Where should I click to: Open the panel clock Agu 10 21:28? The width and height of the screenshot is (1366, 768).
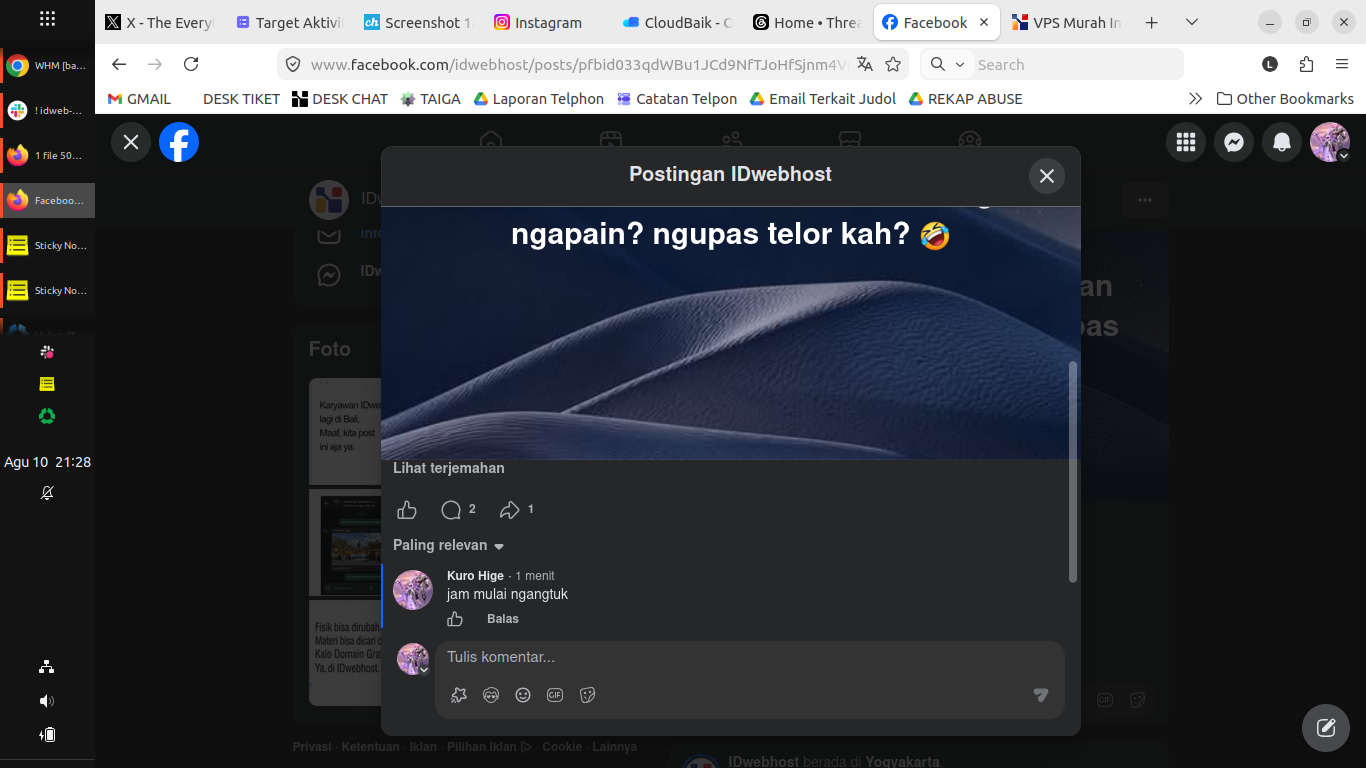click(47, 462)
